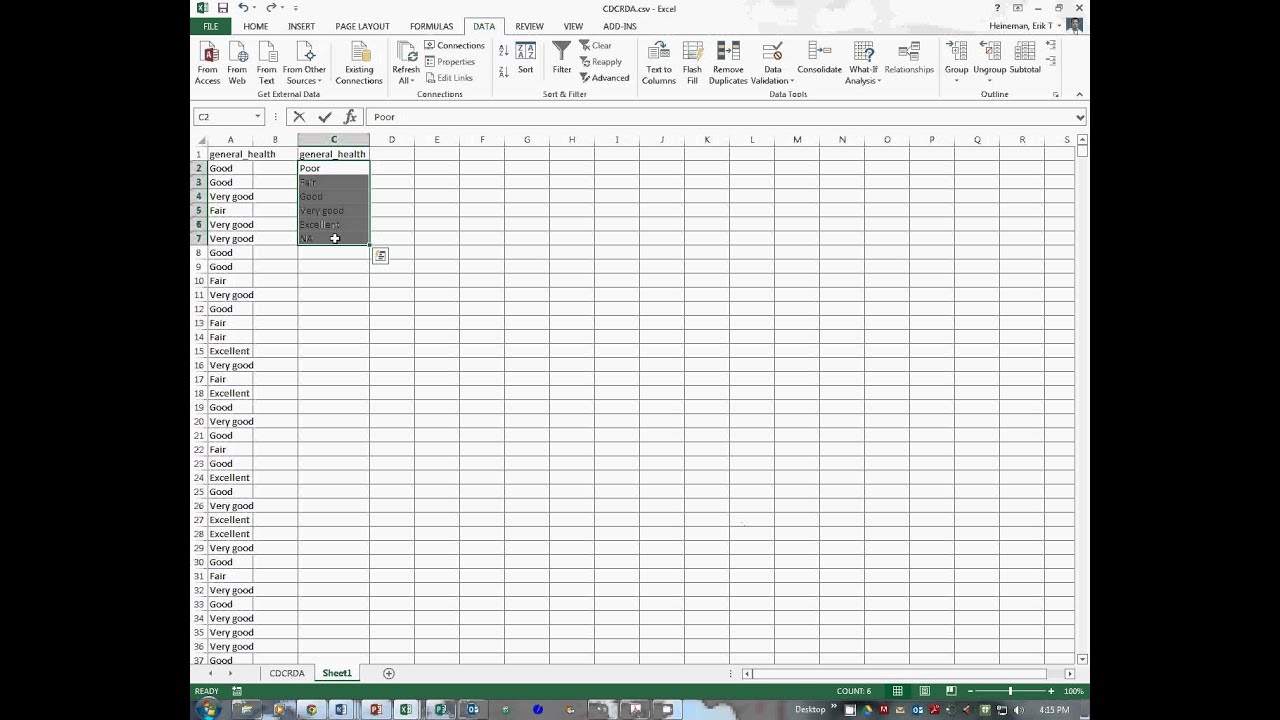
Task: Run Flash Fill
Action: (692, 63)
